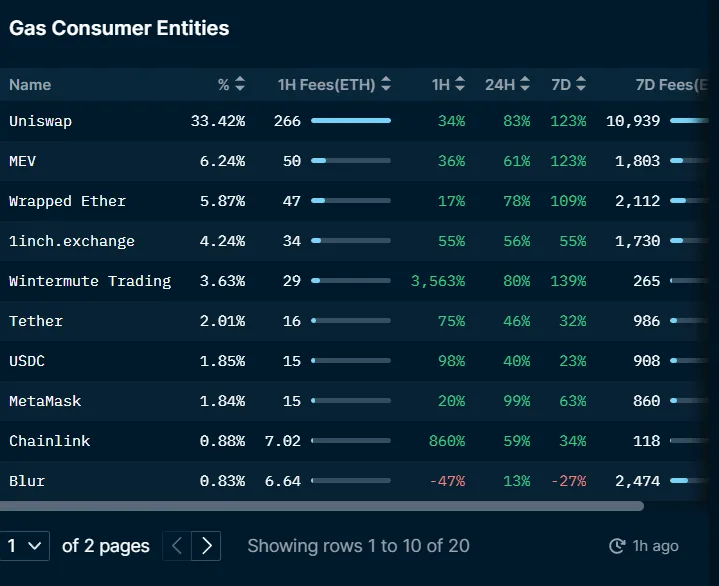
Task: Click the Gas Consumer Entities heading
Action: 119,28
